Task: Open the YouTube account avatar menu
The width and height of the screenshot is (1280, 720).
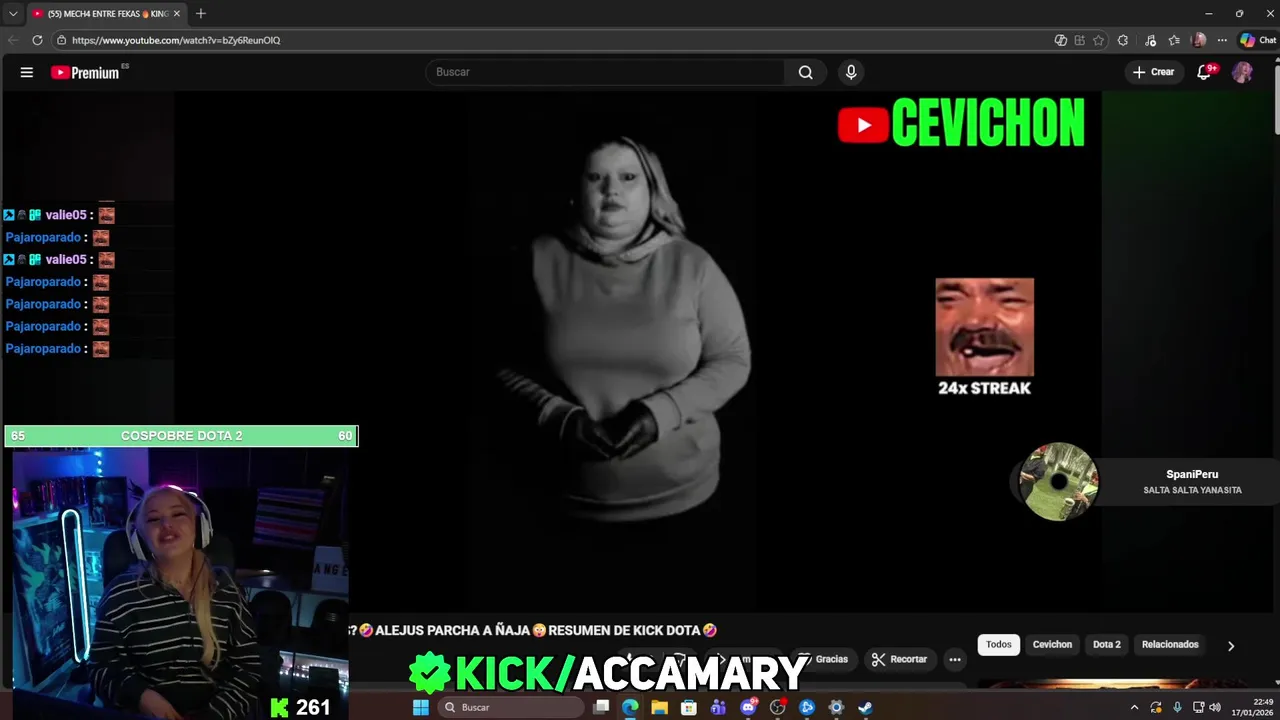Action: [x=1242, y=72]
